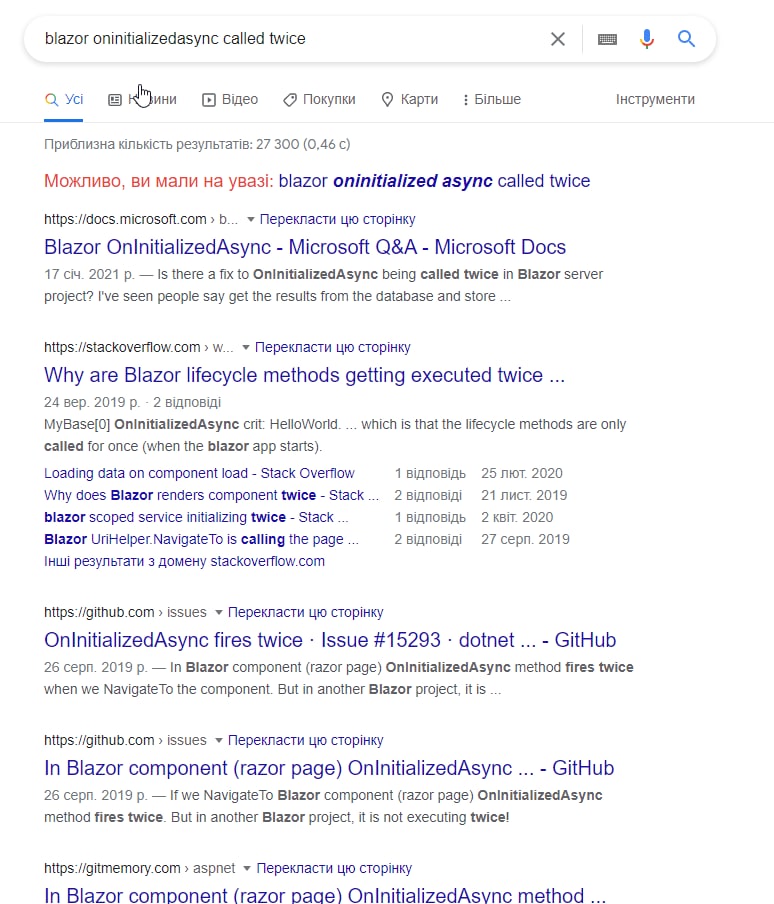Click the https://gitmemory.com › aspnet URL text
The image size is (774, 904).
[x=139, y=868]
